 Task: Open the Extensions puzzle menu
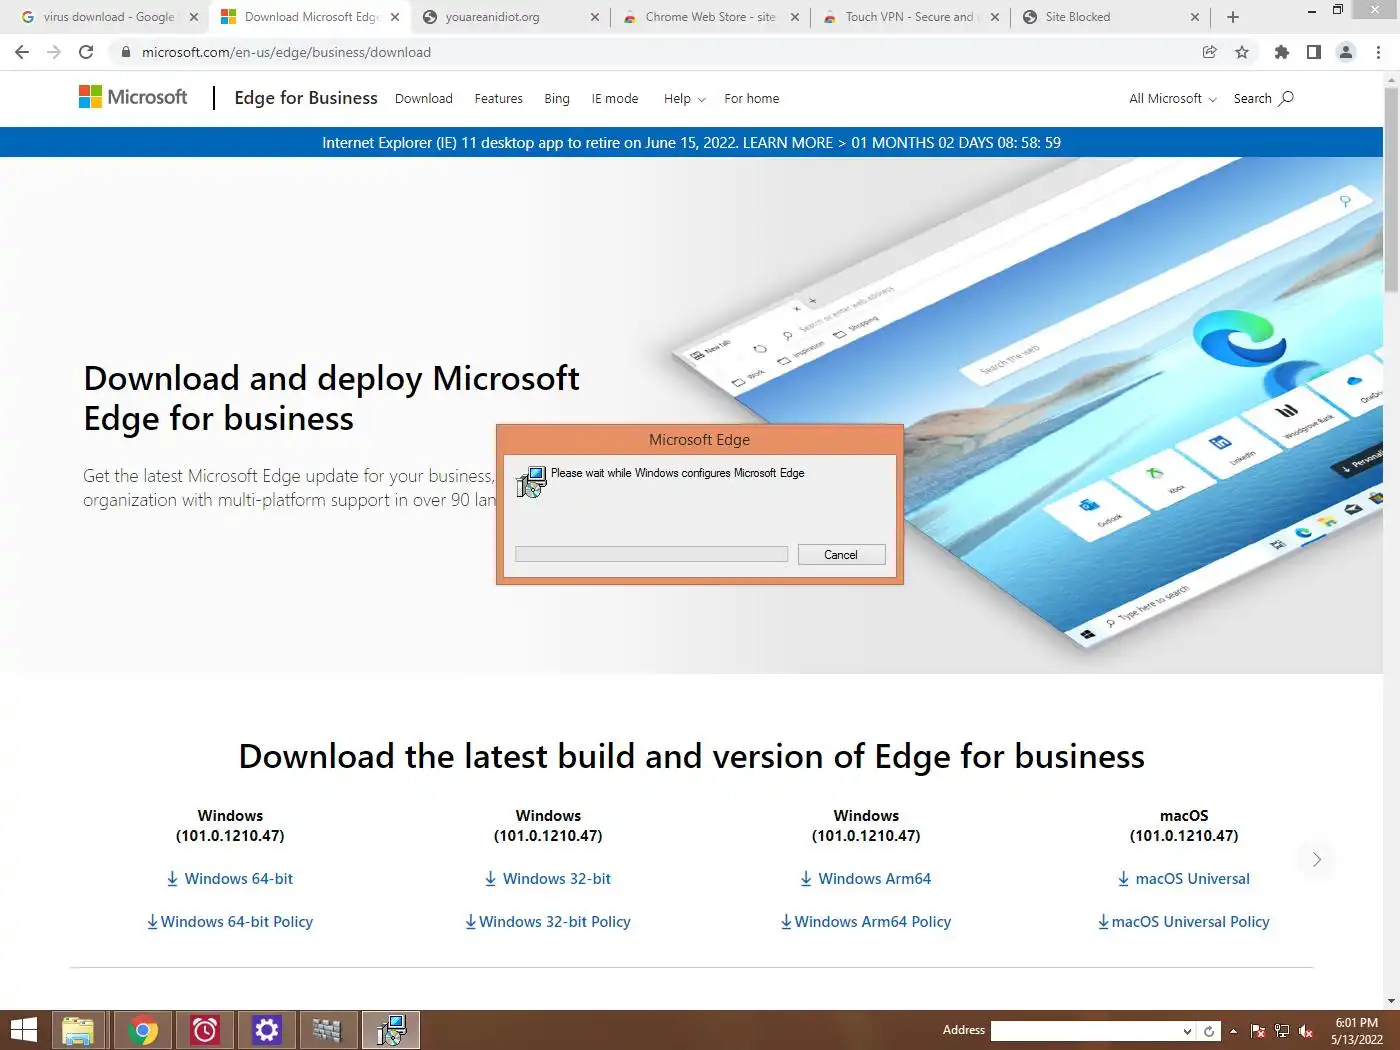(x=1282, y=52)
